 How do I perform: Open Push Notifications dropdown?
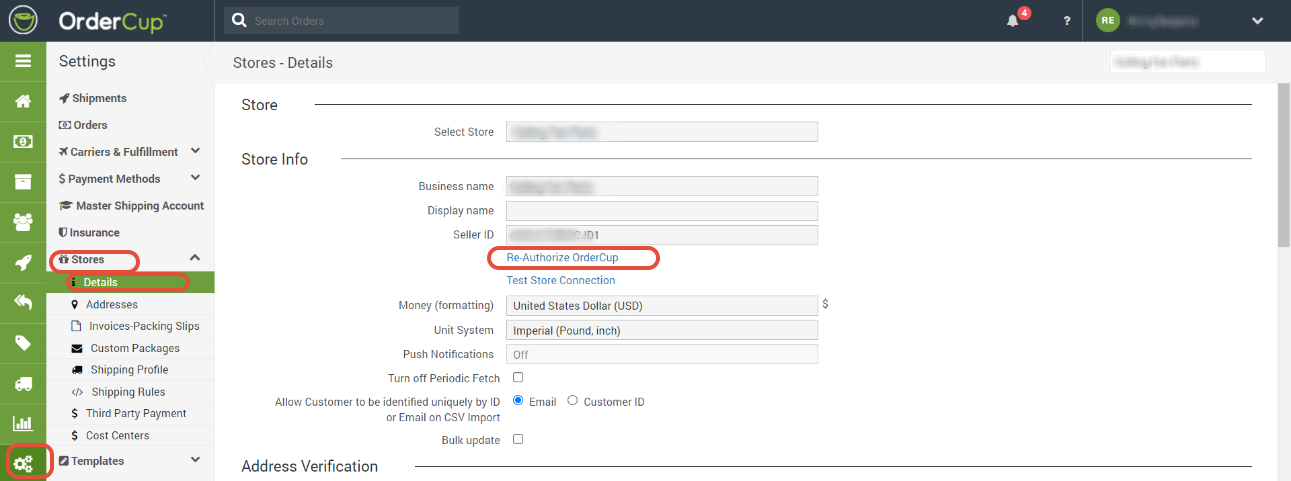[662, 354]
